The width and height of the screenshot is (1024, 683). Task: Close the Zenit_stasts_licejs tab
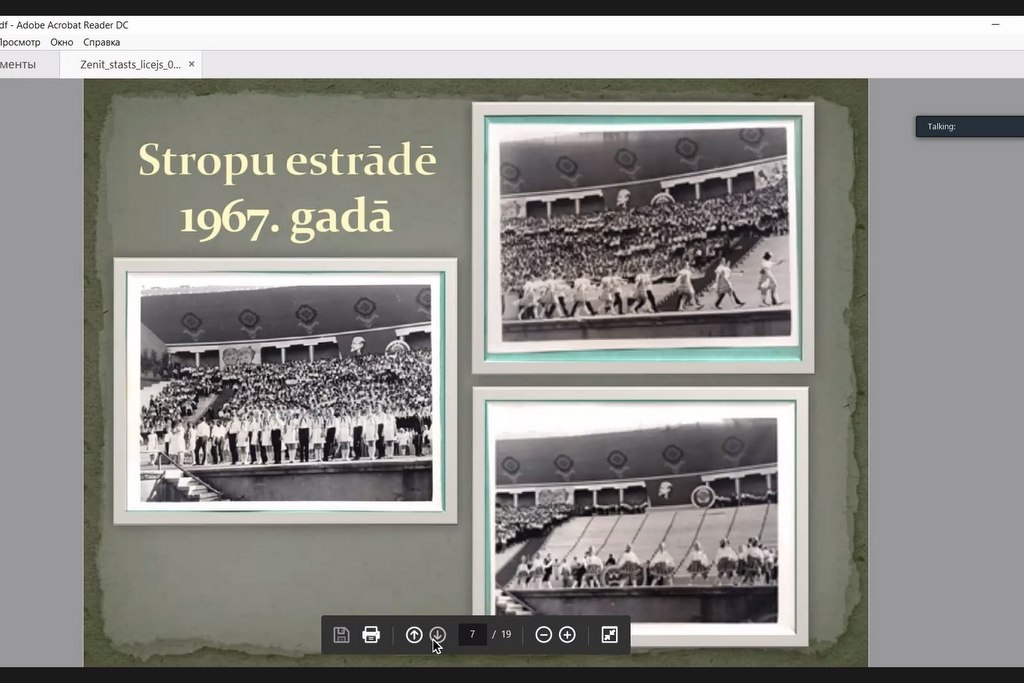tap(192, 64)
